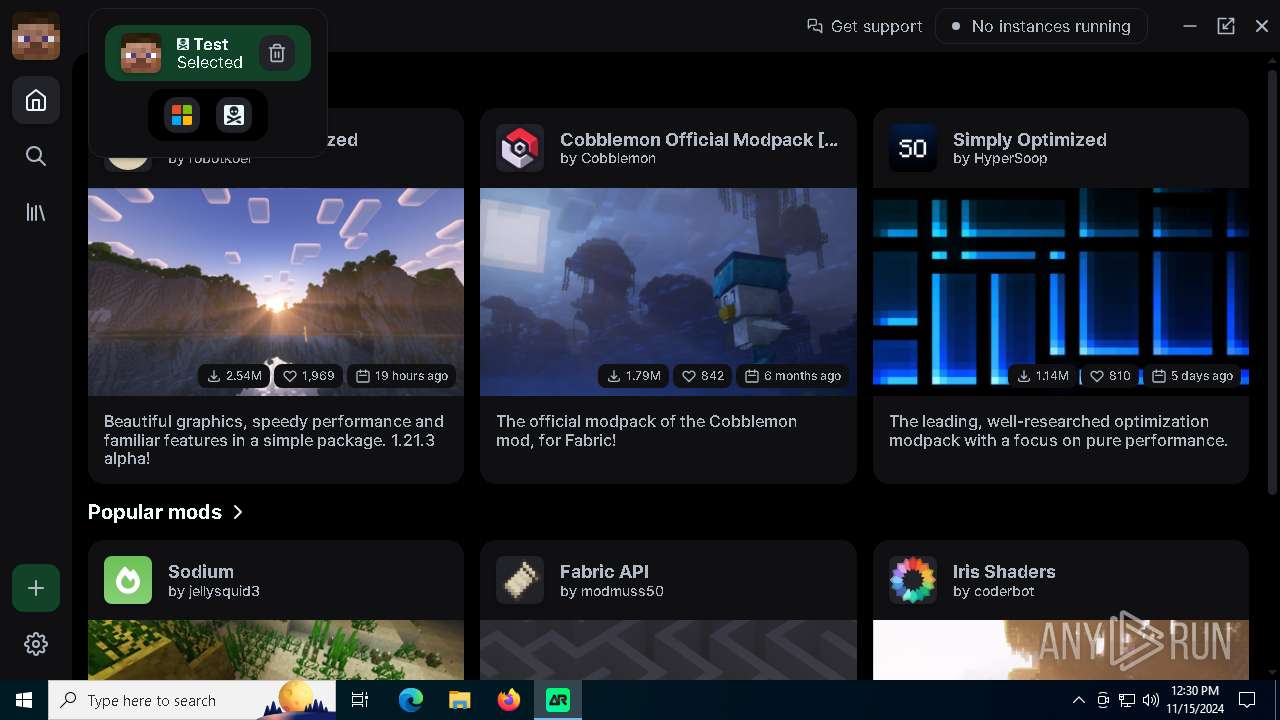Open Iris Shaders mod icon

coord(913,580)
